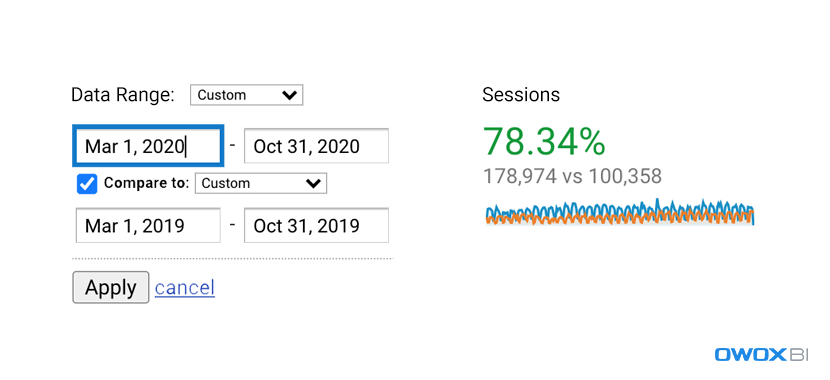The image size is (830, 380).
Task: Click the Compare to label text
Action: [x=147, y=183]
